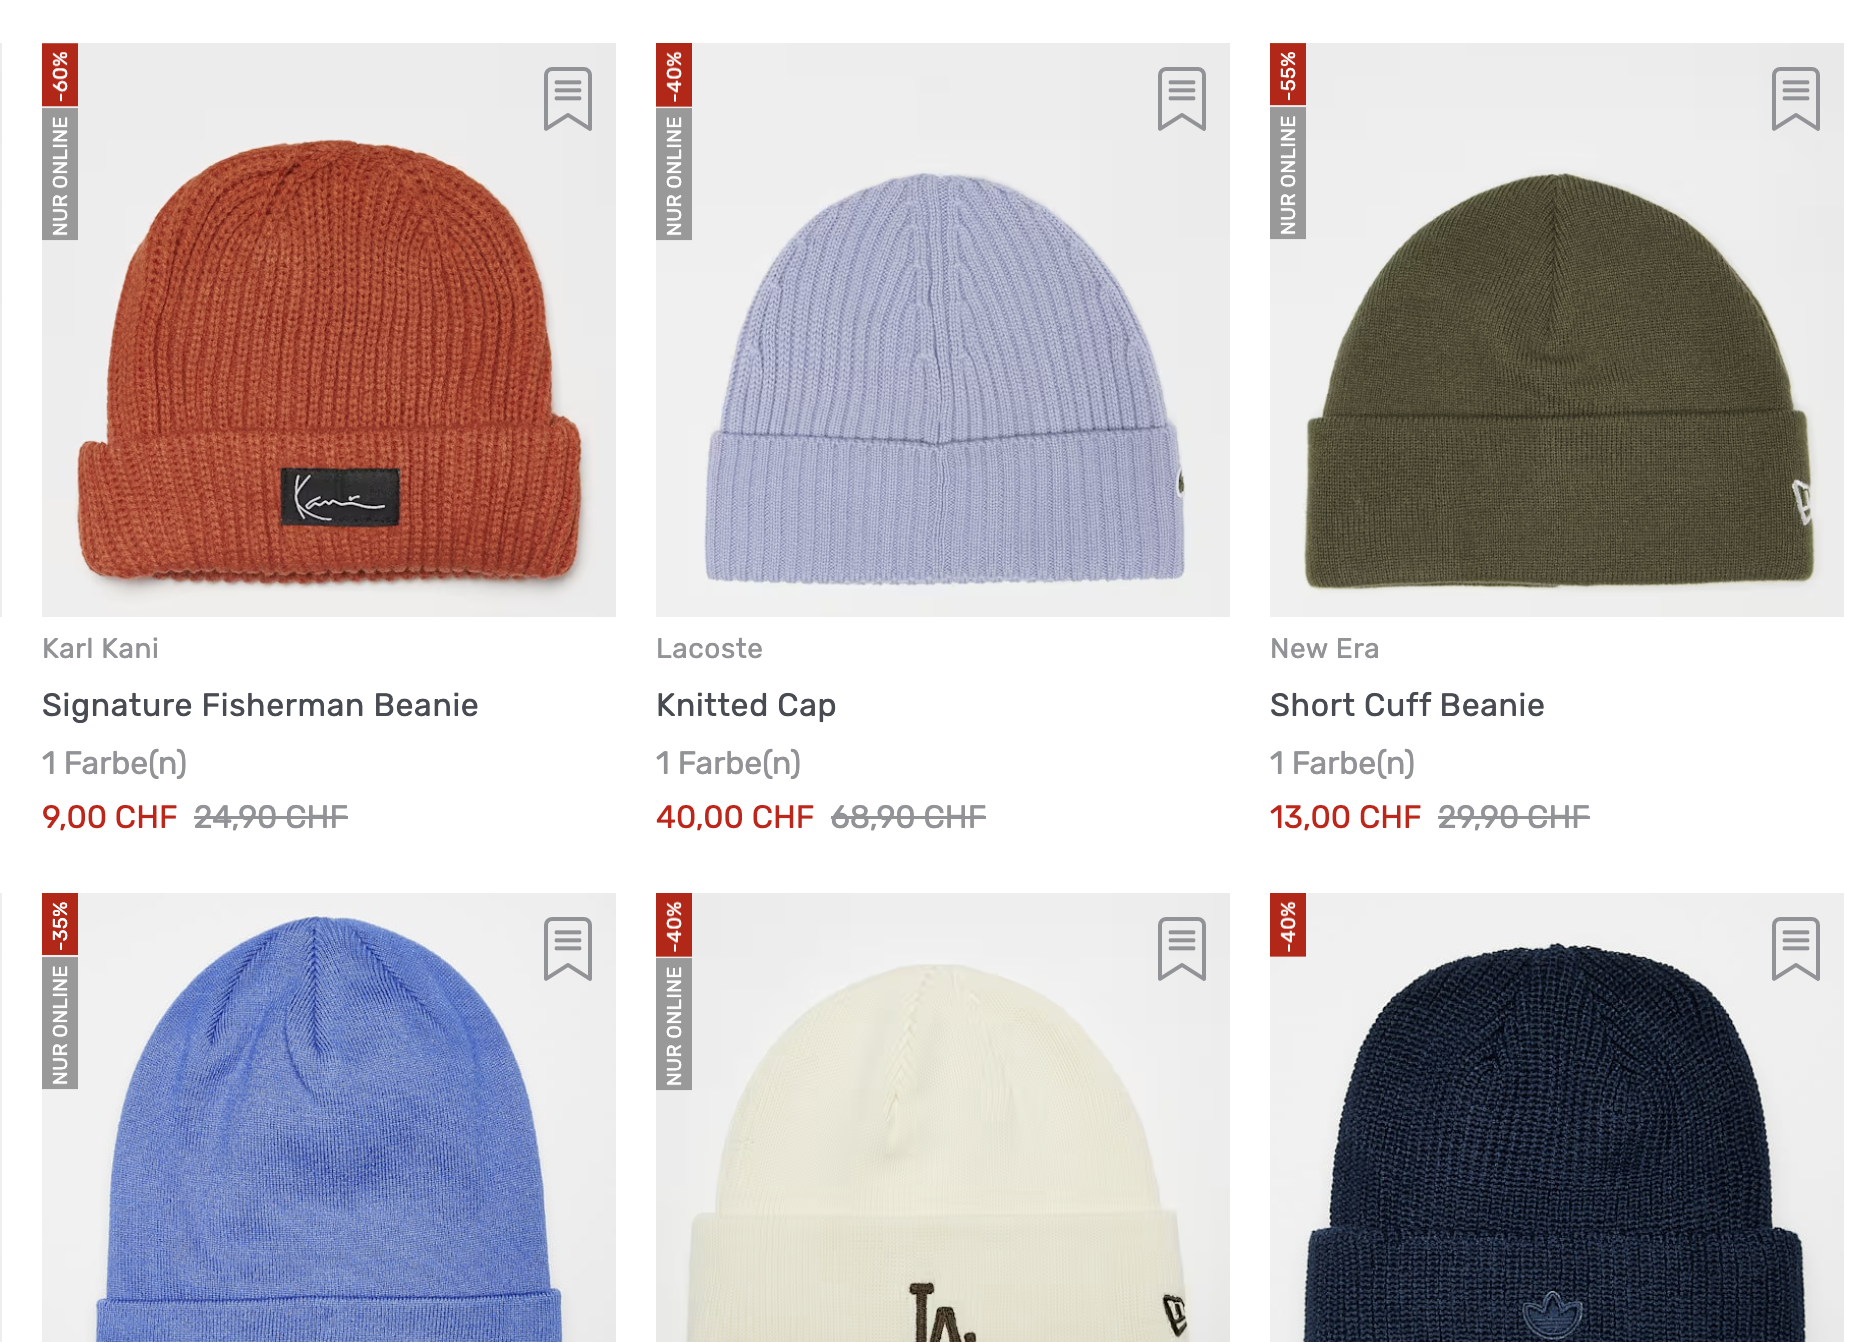Select the -60% discount badge
Screen dimensions: 1866x1342
point(60,75)
